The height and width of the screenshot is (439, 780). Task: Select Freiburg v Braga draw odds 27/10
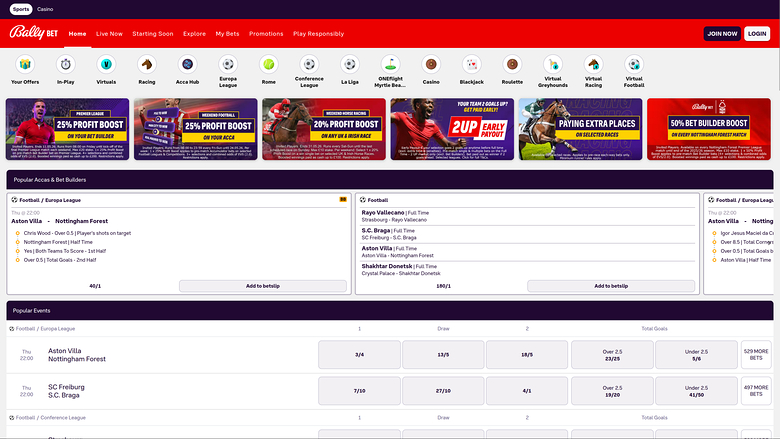443,391
